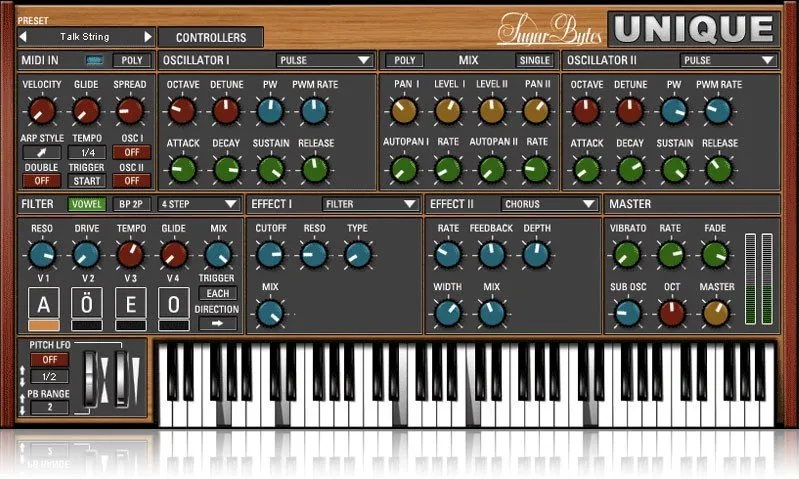Select vowel V4 box O
The height and width of the screenshot is (479, 799).
coord(174,304)
